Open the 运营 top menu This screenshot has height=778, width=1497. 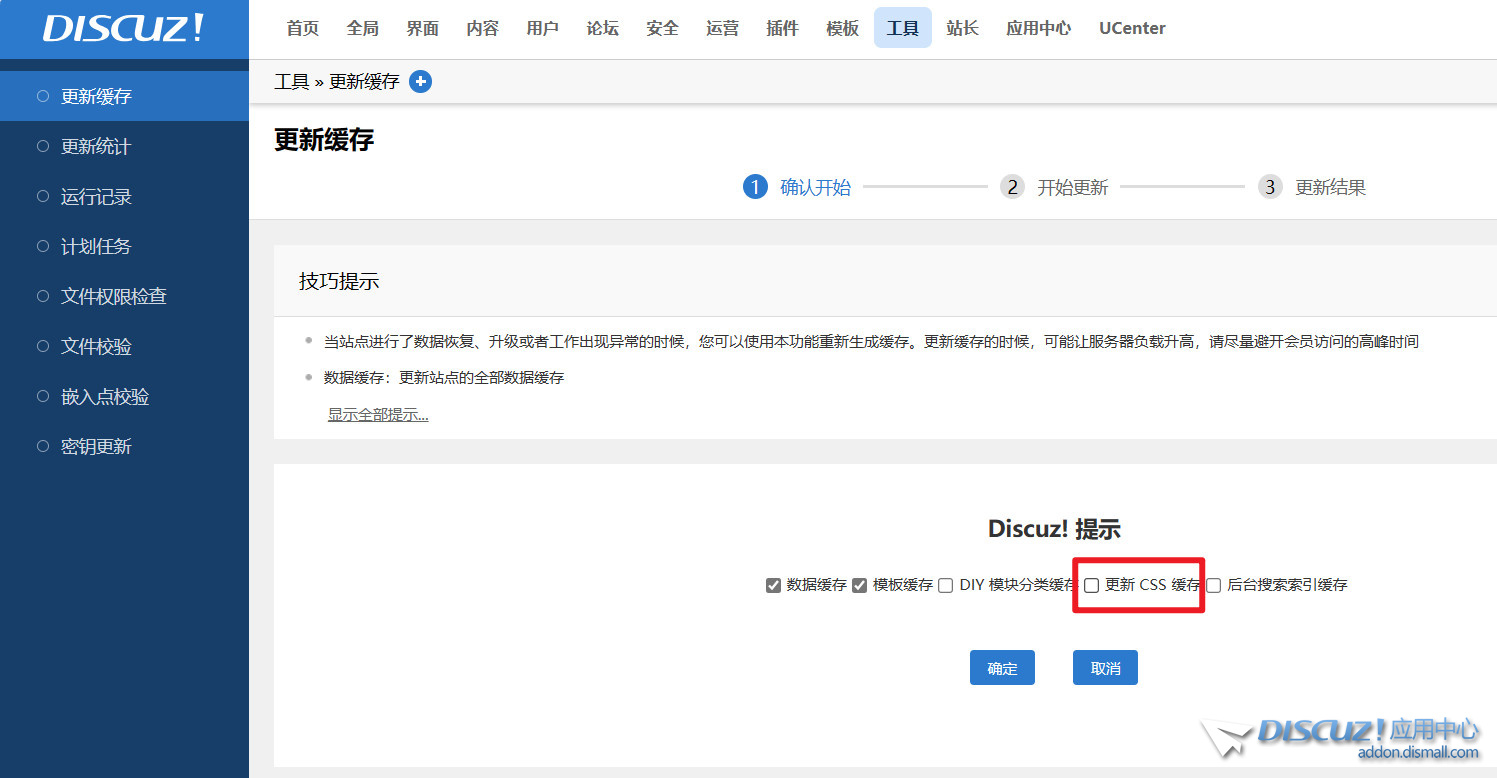(722, 28)
